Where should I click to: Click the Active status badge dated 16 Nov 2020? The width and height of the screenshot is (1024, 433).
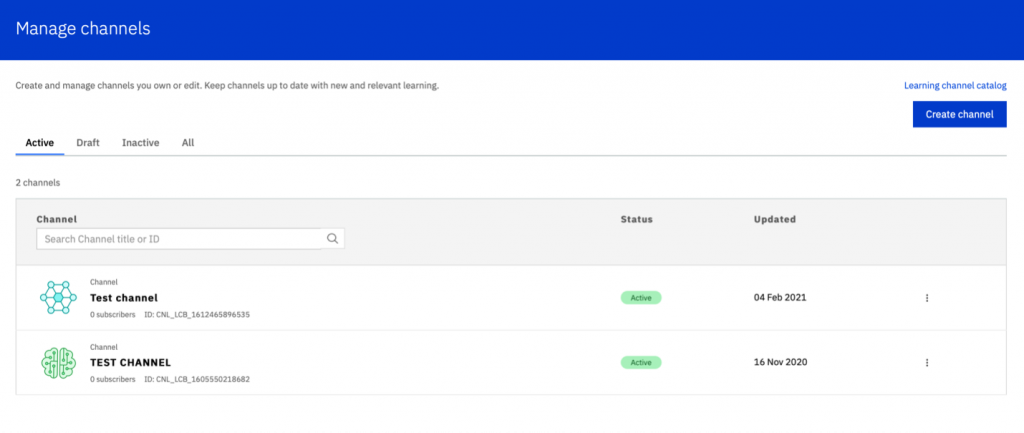641,362
